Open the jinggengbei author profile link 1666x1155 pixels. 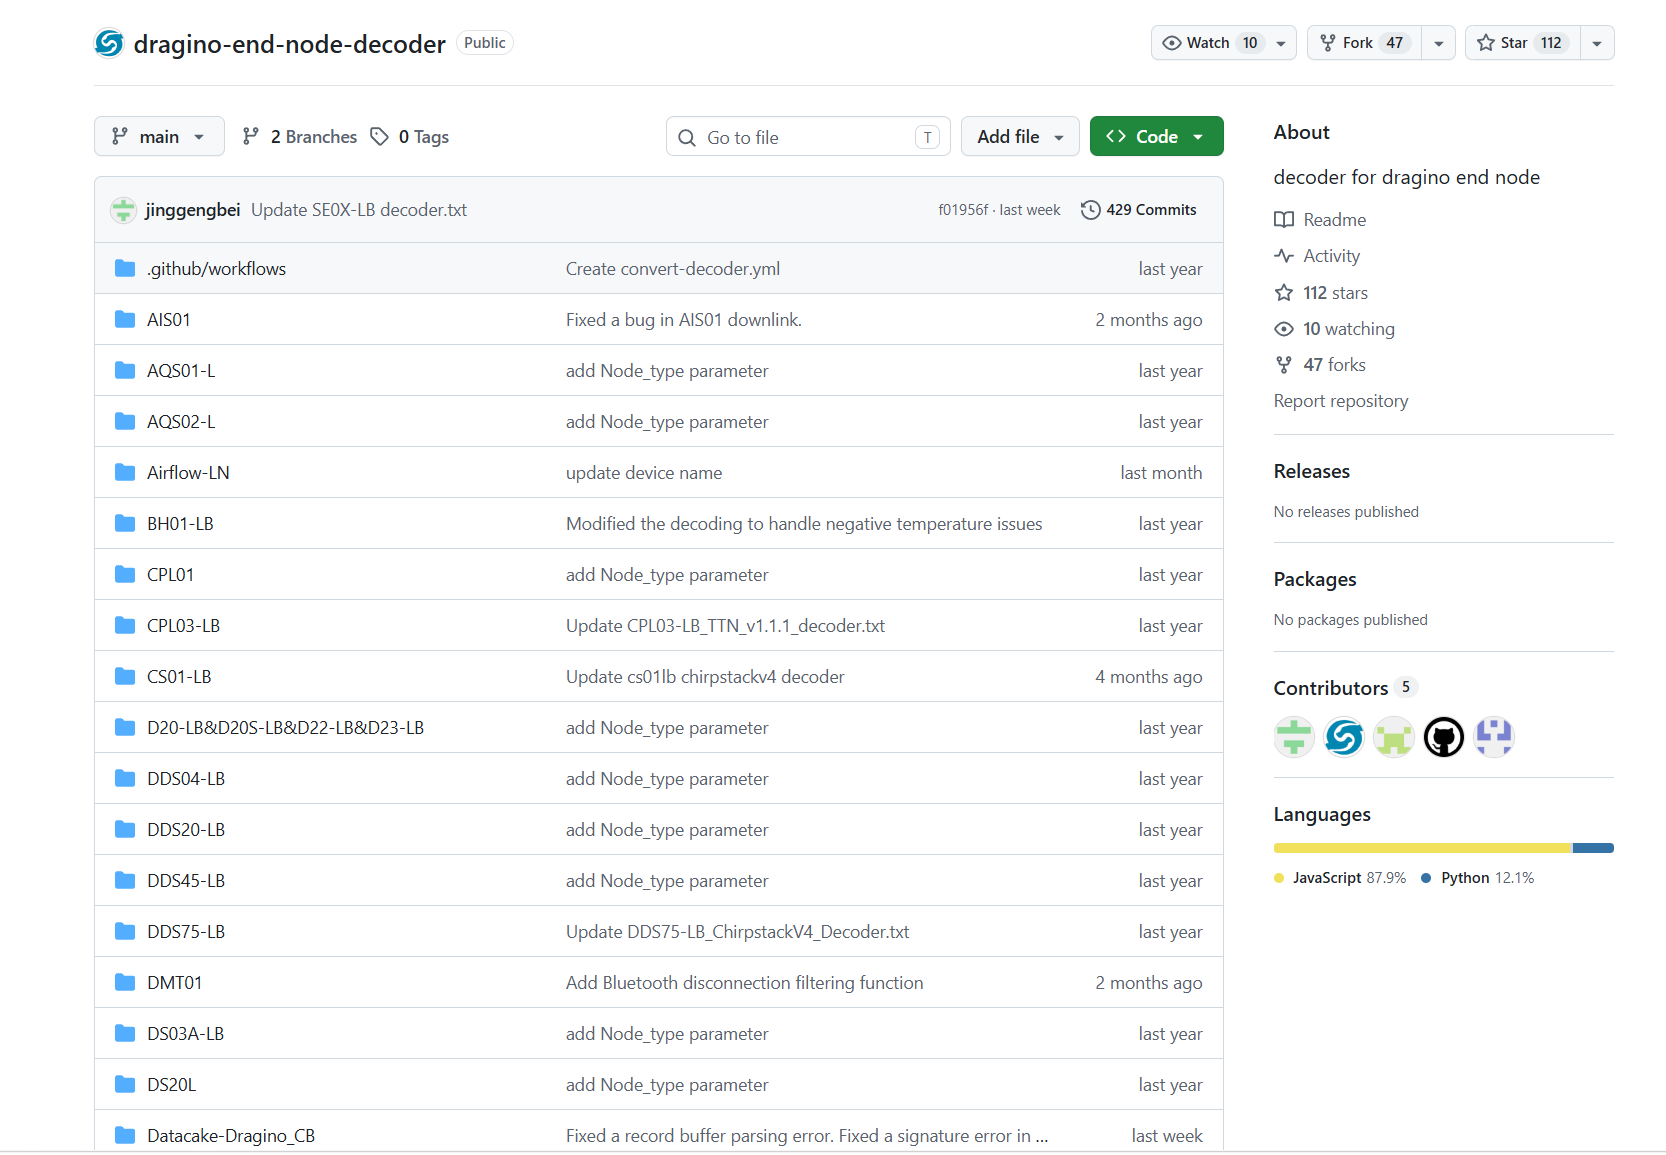(192, 210)
